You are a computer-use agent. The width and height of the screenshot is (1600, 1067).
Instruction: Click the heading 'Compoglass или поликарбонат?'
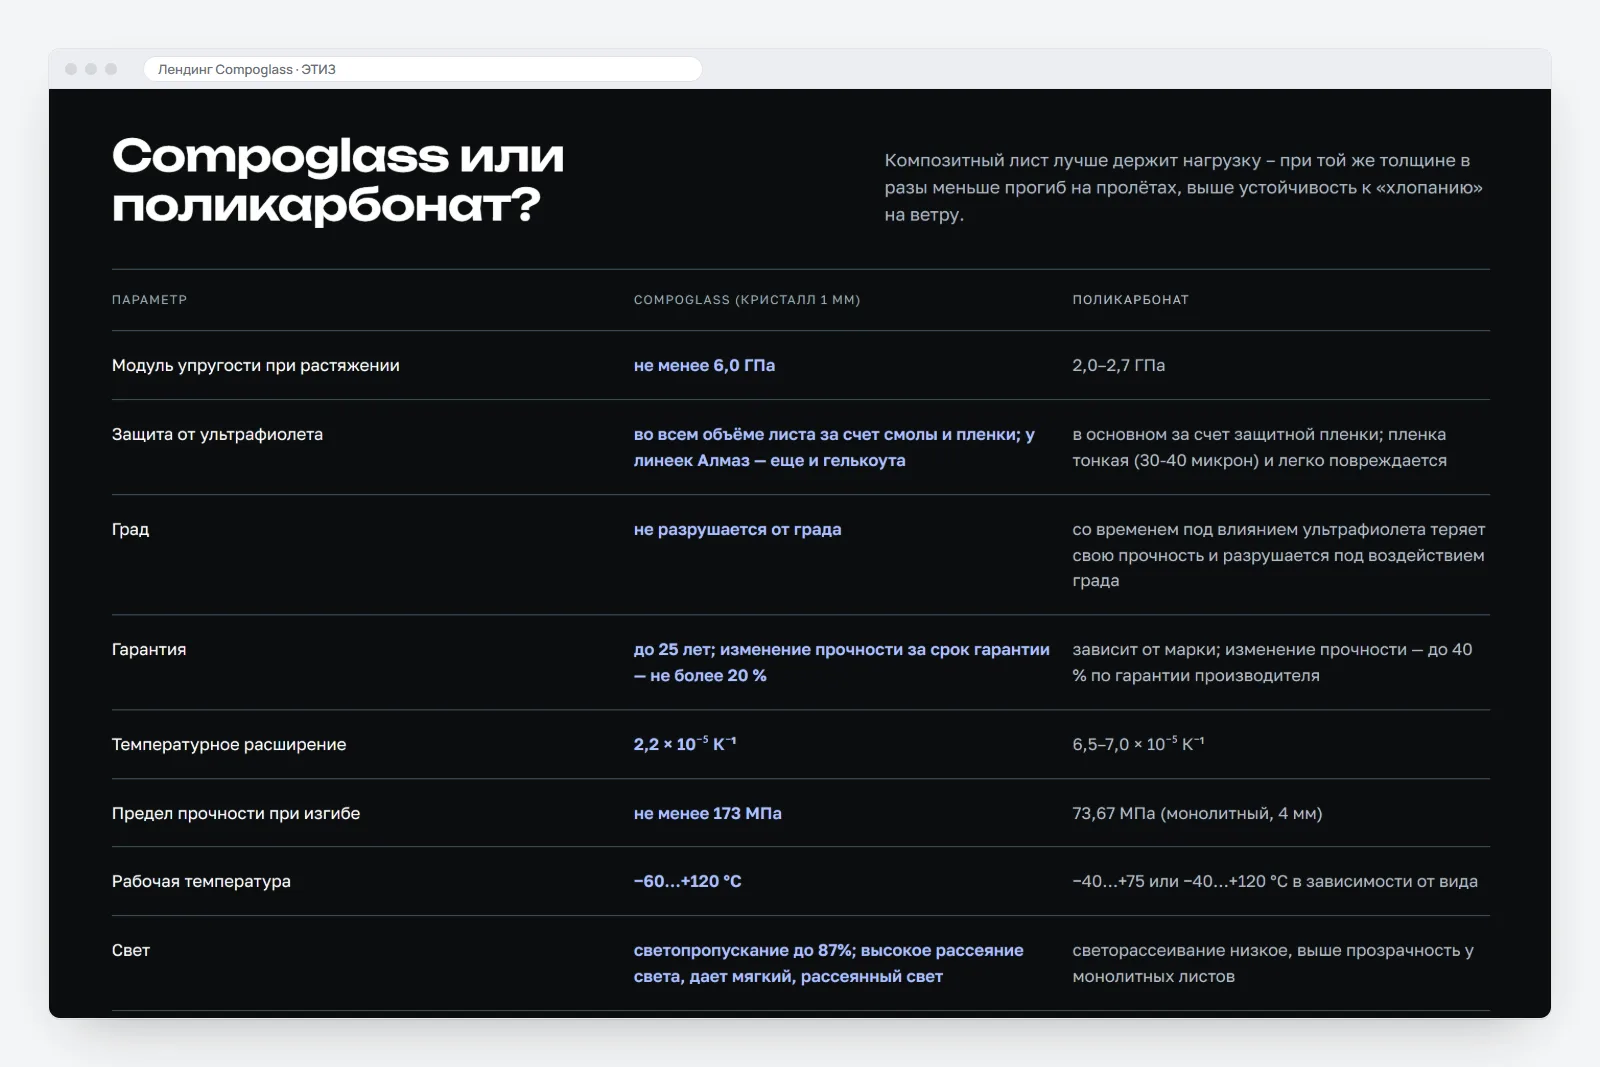click(x=338, y=180)
